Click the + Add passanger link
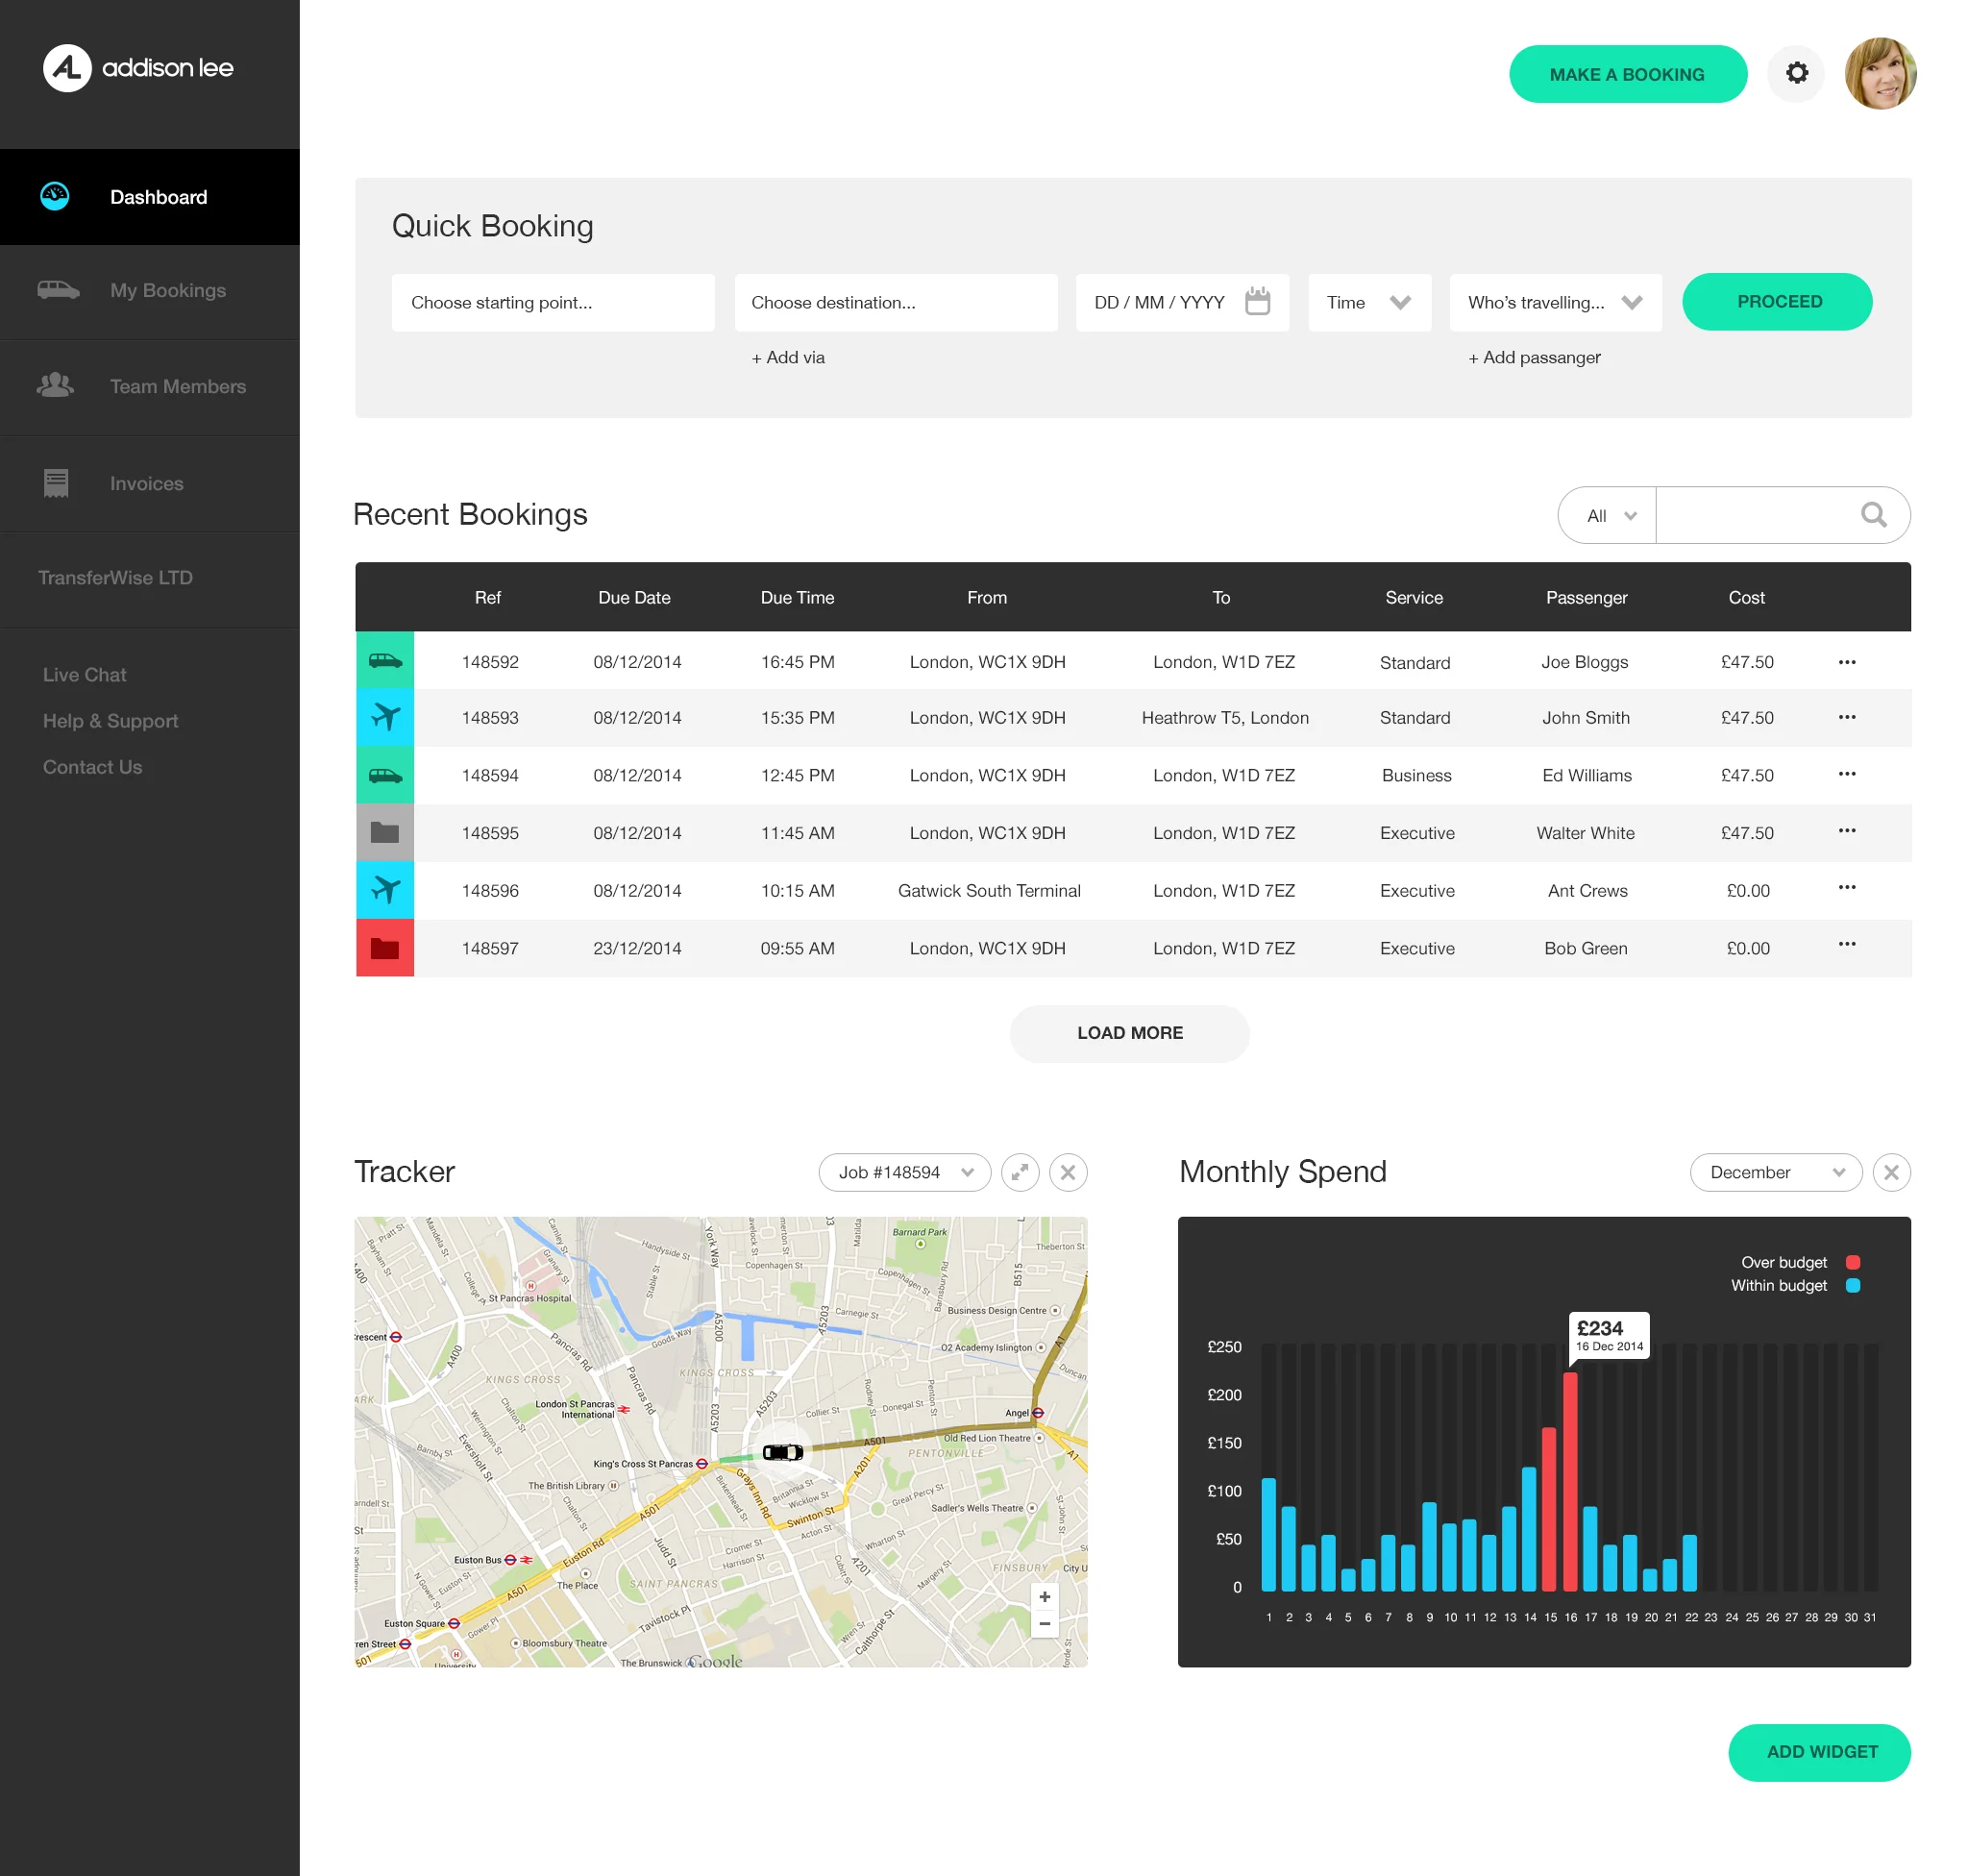This screenshot has height=1876, width=1968. pyautogui.click(x=1533, y=357)
